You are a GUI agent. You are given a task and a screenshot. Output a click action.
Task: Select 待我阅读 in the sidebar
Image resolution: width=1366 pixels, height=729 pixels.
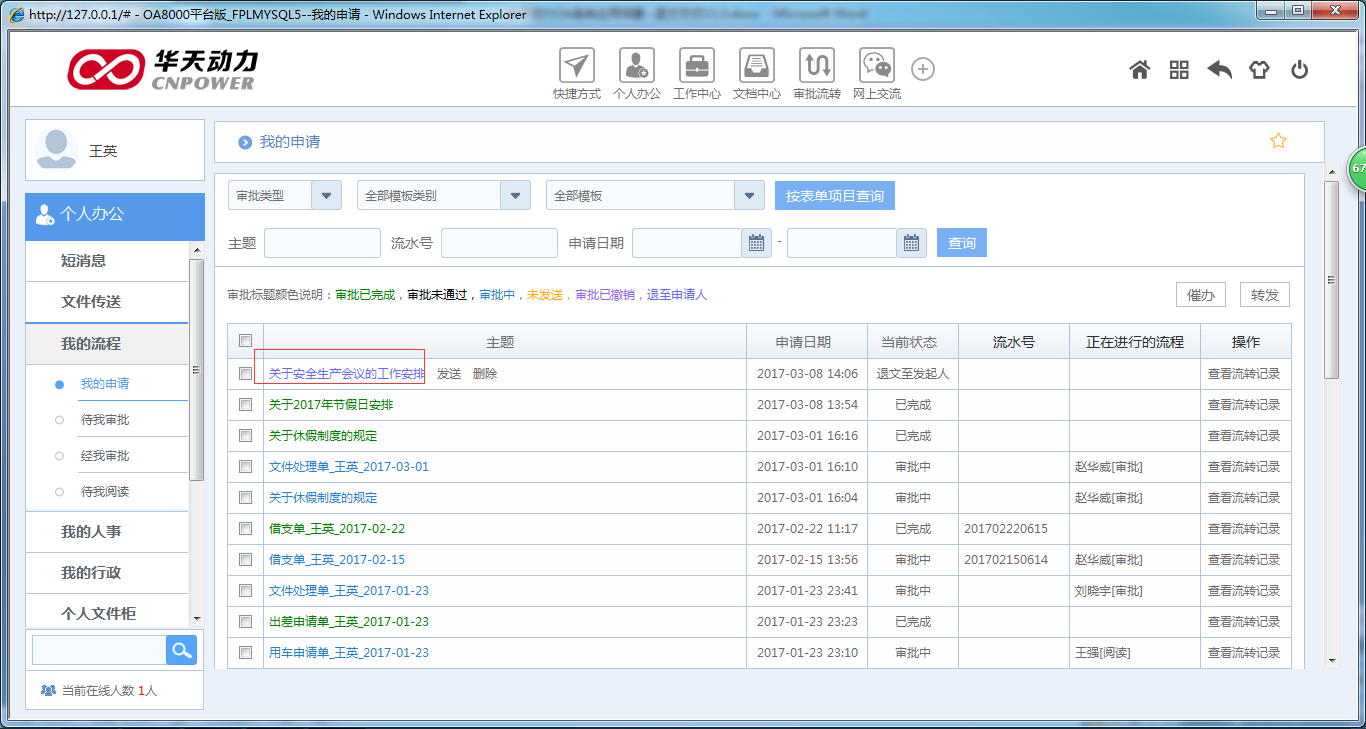click(105, 492)
